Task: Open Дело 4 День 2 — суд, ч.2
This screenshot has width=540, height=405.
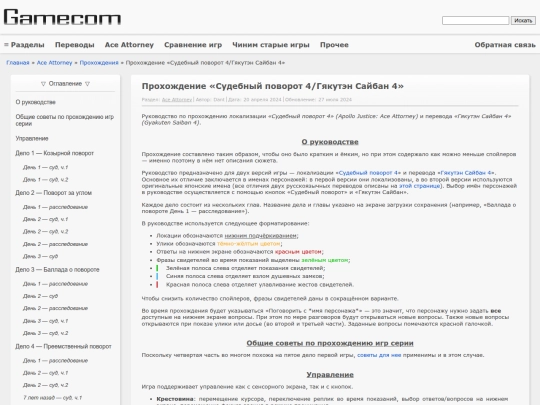Action: [x=45, y=385]
